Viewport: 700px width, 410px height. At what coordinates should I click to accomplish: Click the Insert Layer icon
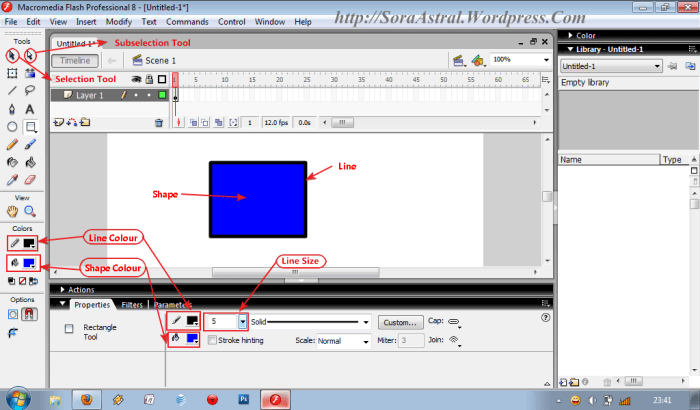point(58,122)
